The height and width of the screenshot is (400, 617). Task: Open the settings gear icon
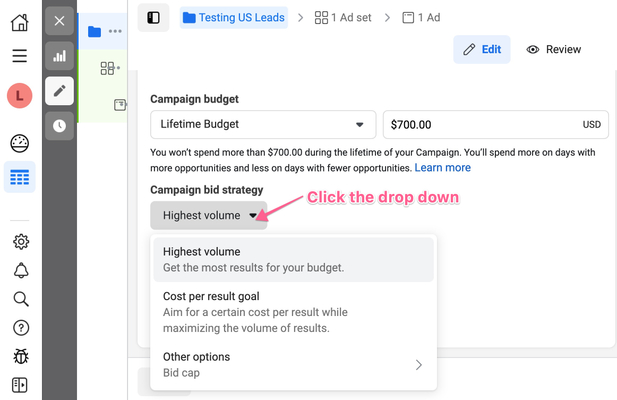pos(19,241)
